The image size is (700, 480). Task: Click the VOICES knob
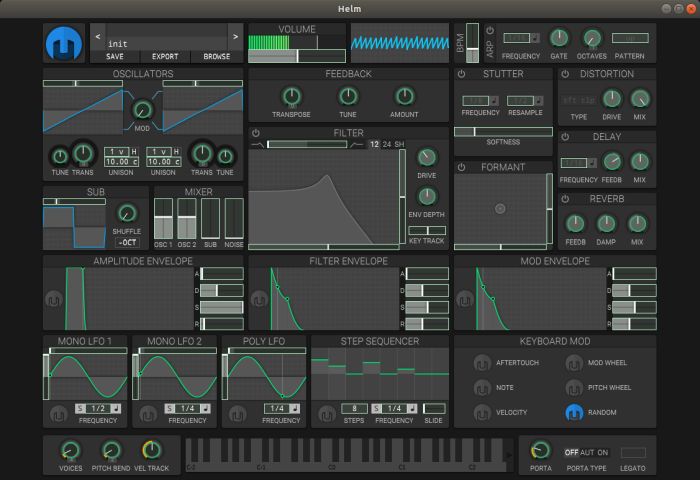click(x=71, y=450)
